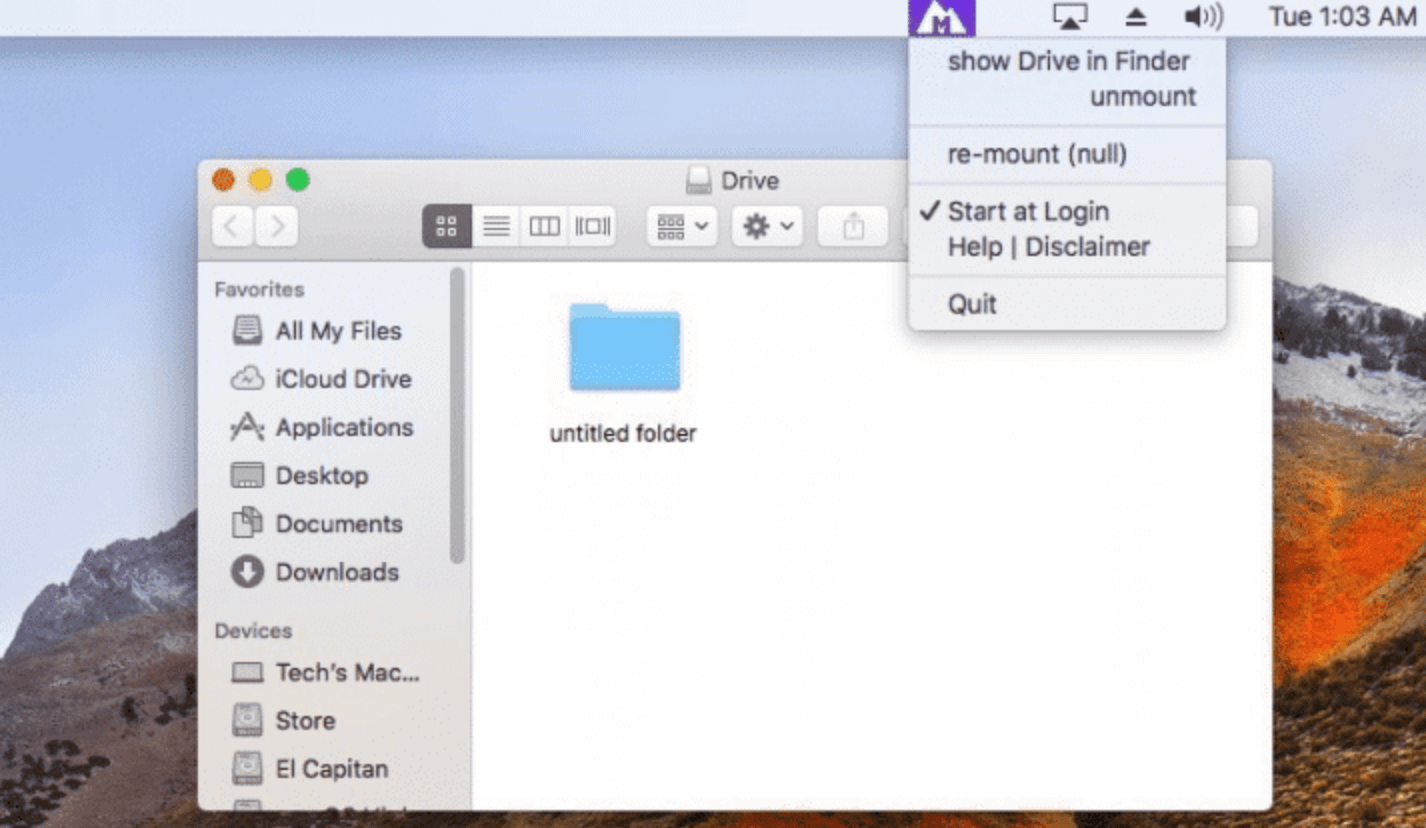Quit the Mountie app
Viewport: 1426px width, 828px height.
click(x=971, y=303)
